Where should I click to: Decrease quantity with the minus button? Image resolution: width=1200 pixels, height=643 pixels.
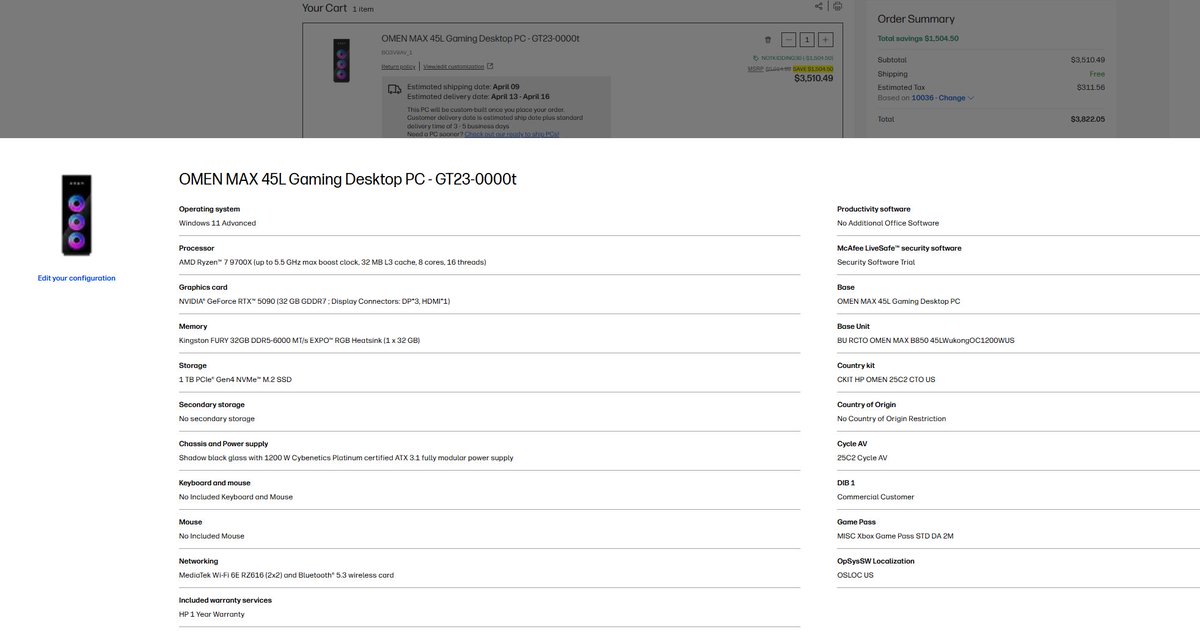coord(788,40)
